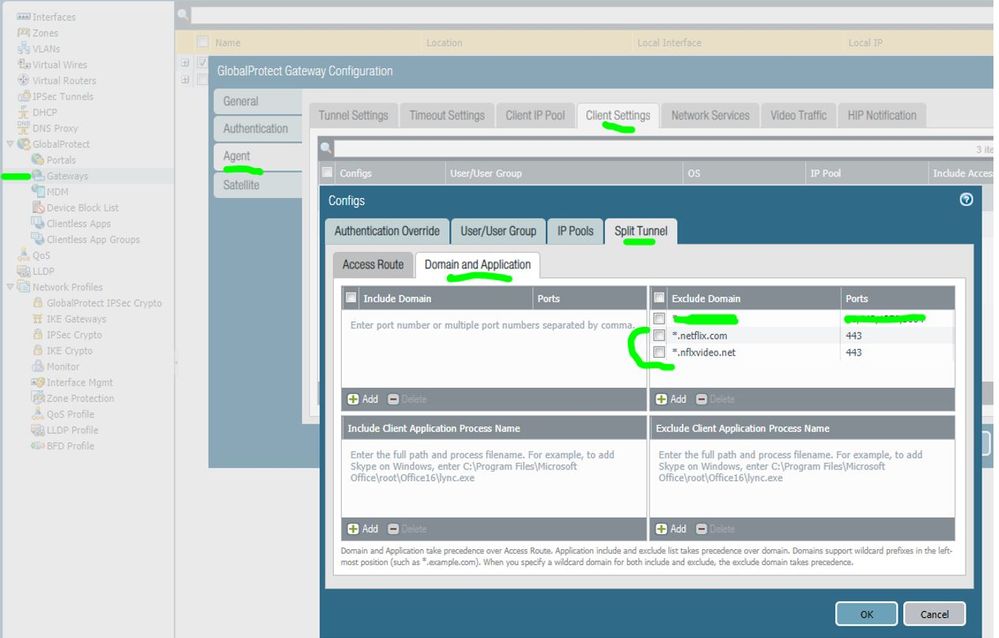The width and height of the screenshot is (999, 638).
Task: Click the Virtual Routers icon
Action: (24, 80)
